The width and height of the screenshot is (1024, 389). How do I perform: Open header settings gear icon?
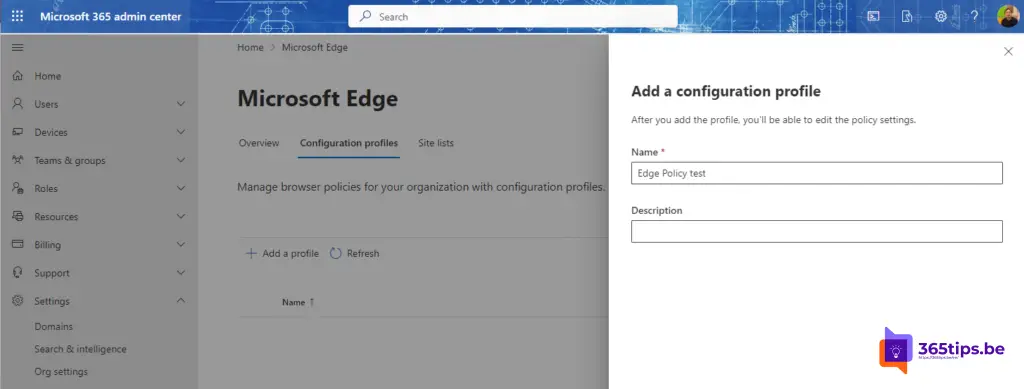click(940, 16)
